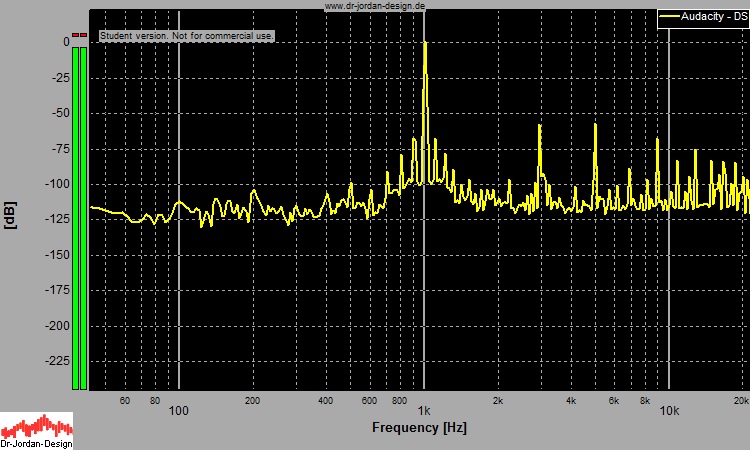The width and height of the screenshot is (750, 450).
Task: Click the -150 dB axis label
Action: 57,255
